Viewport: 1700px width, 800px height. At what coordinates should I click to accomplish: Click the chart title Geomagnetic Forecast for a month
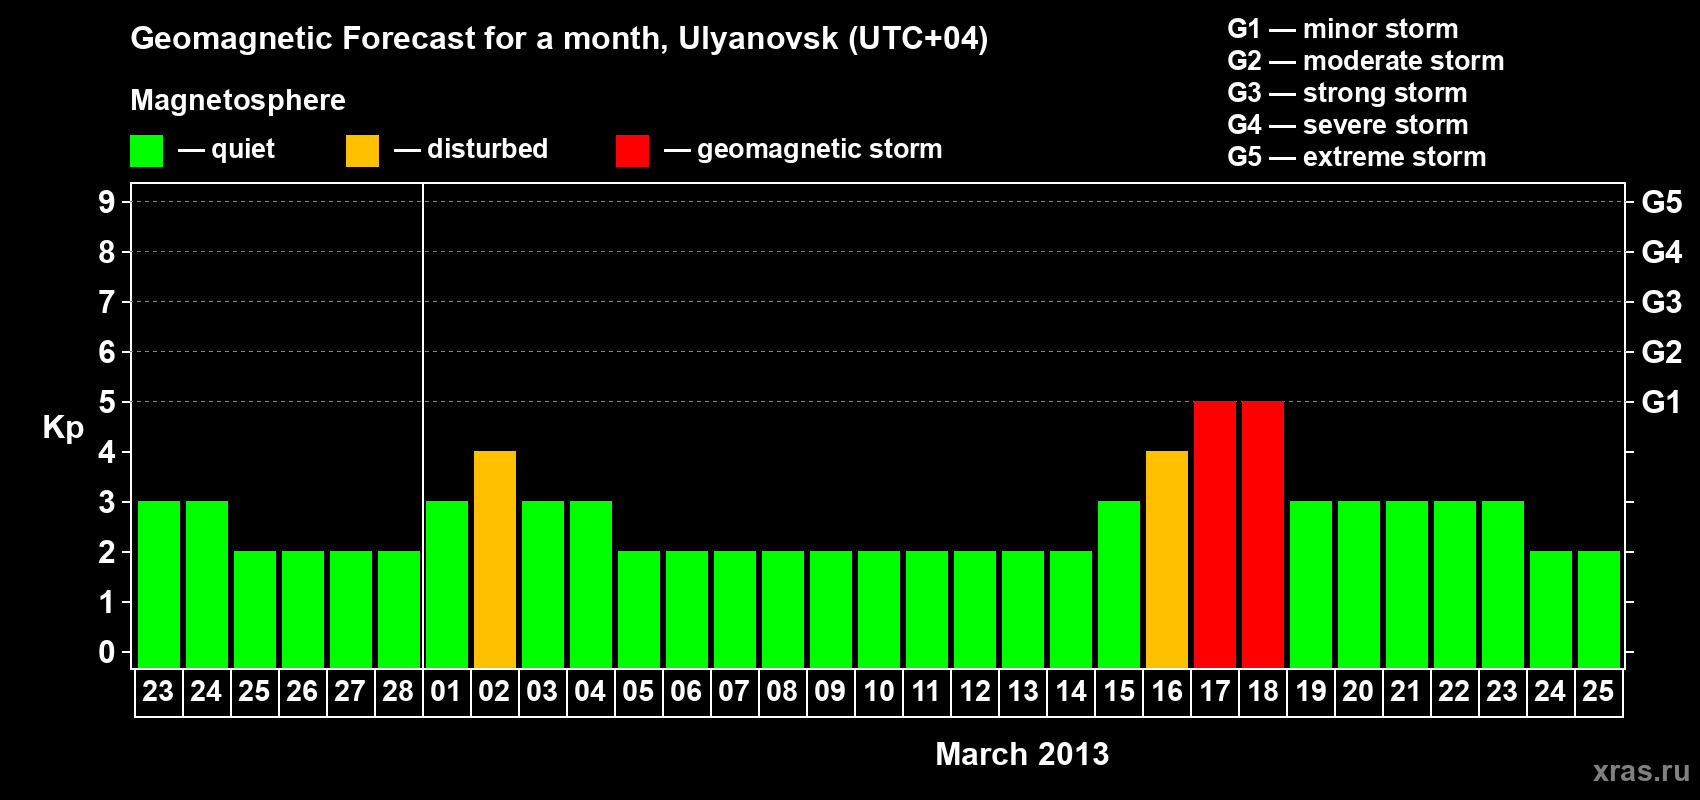click(x=559, y=39)
